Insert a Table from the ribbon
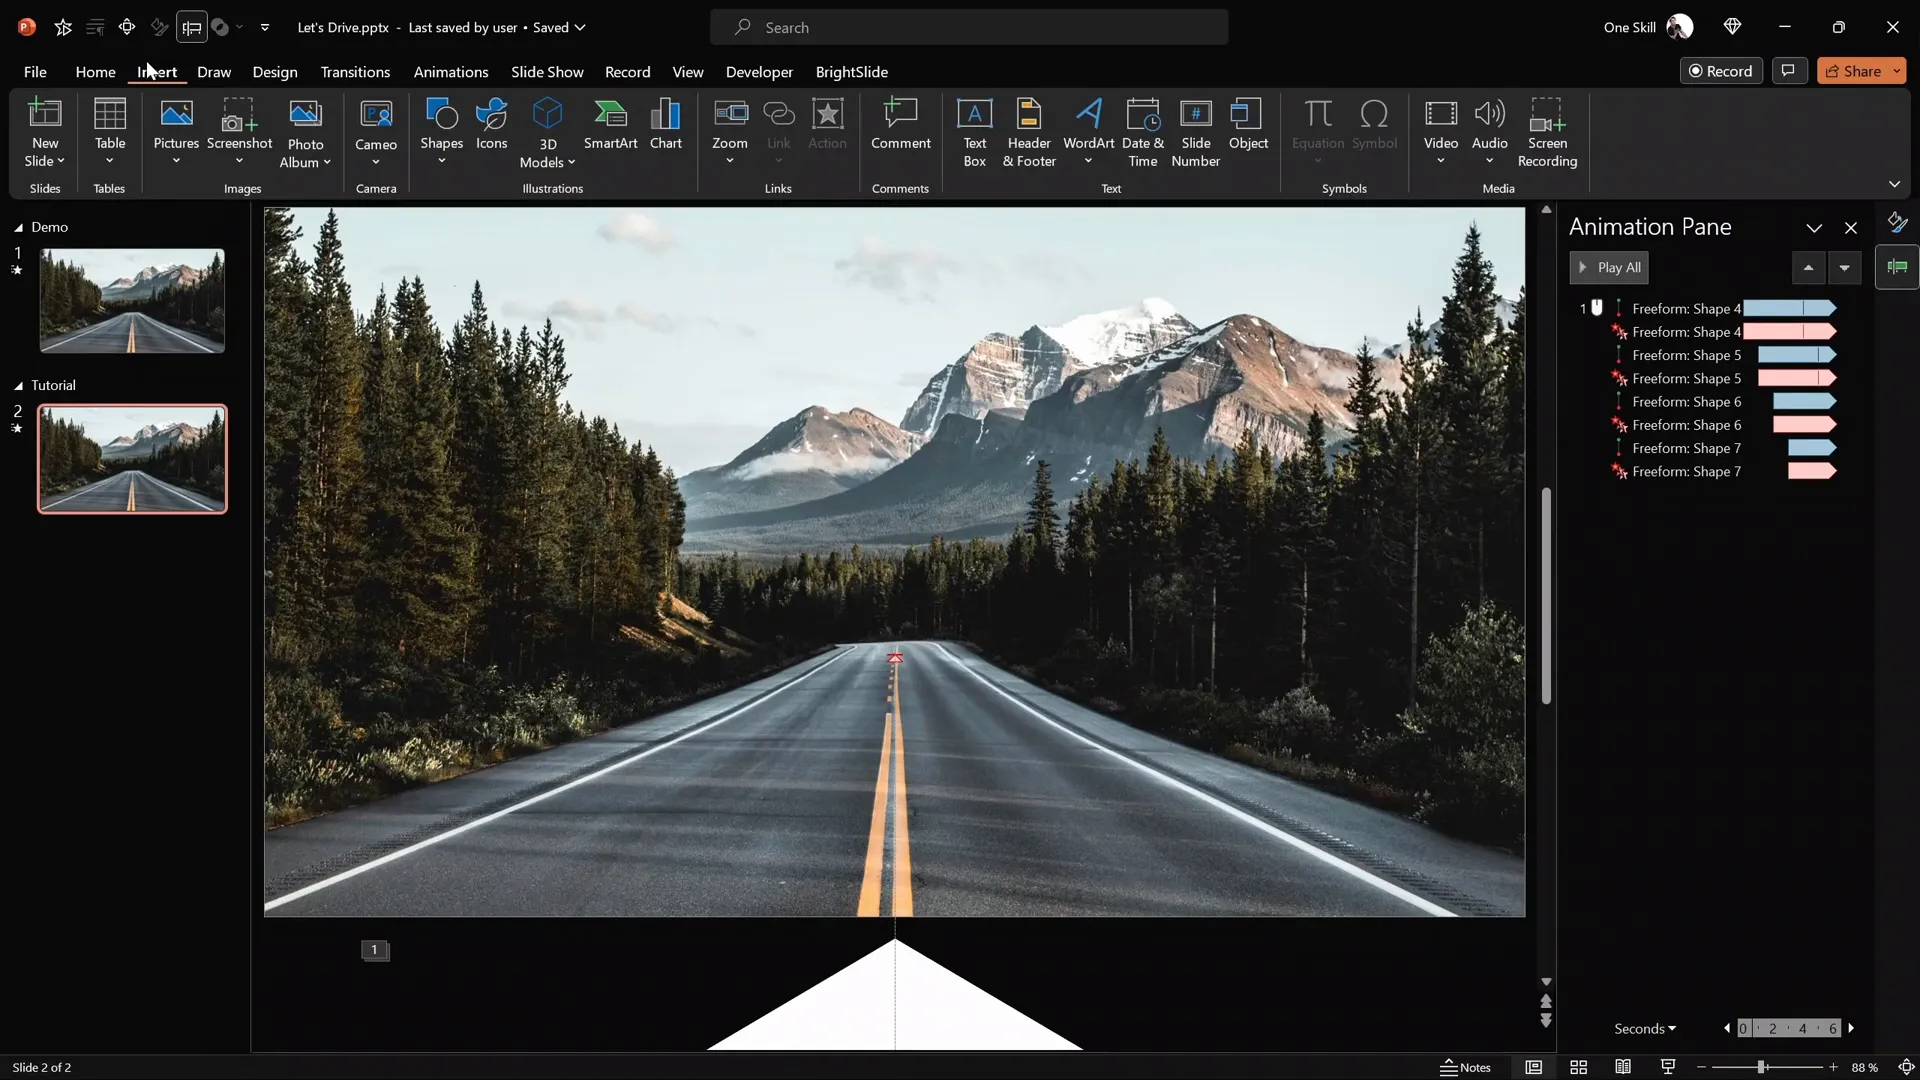Image resolution: width=1920 pixels, height=1080 pixels. point(110,131)
